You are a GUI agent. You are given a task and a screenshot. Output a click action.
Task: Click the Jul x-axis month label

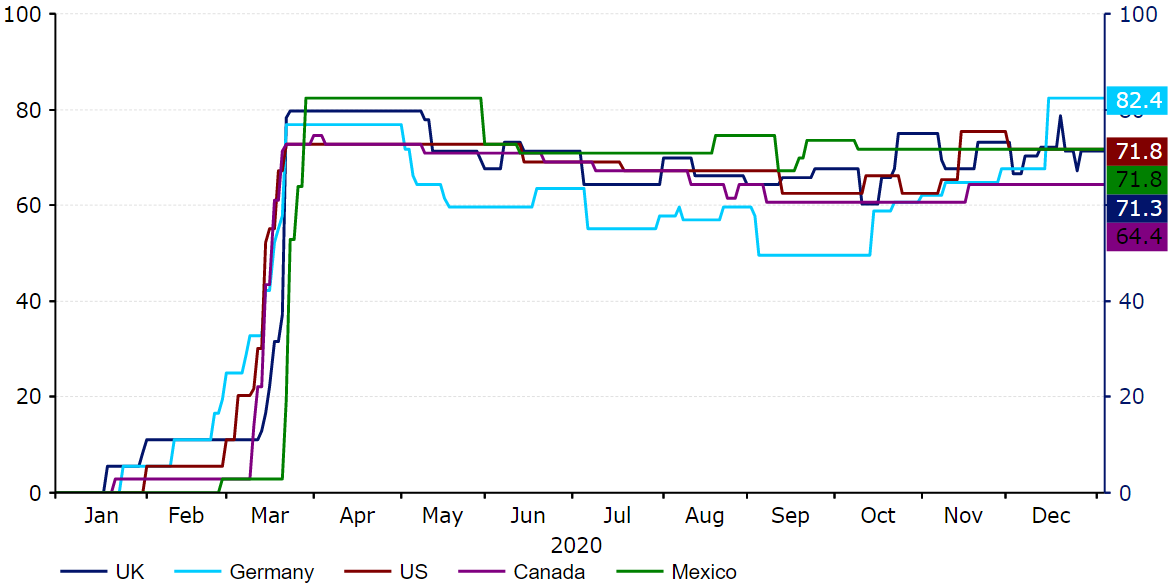(617, 516)
